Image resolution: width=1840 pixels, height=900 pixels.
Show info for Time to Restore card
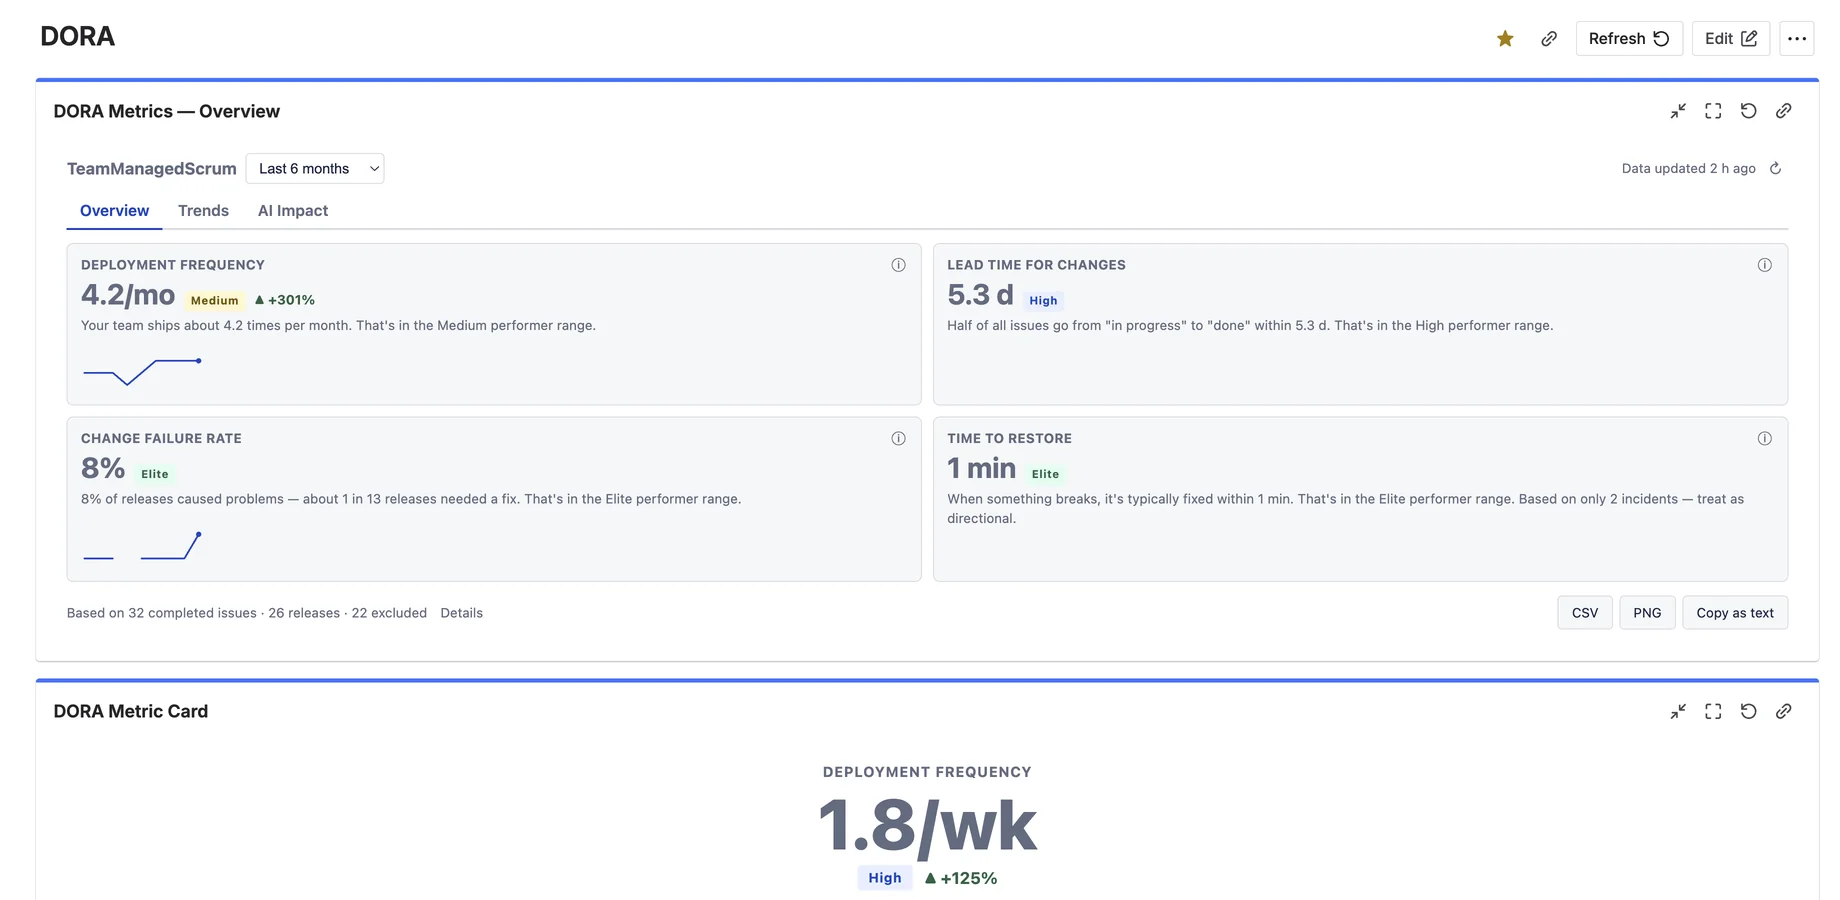coord(1764,438)
